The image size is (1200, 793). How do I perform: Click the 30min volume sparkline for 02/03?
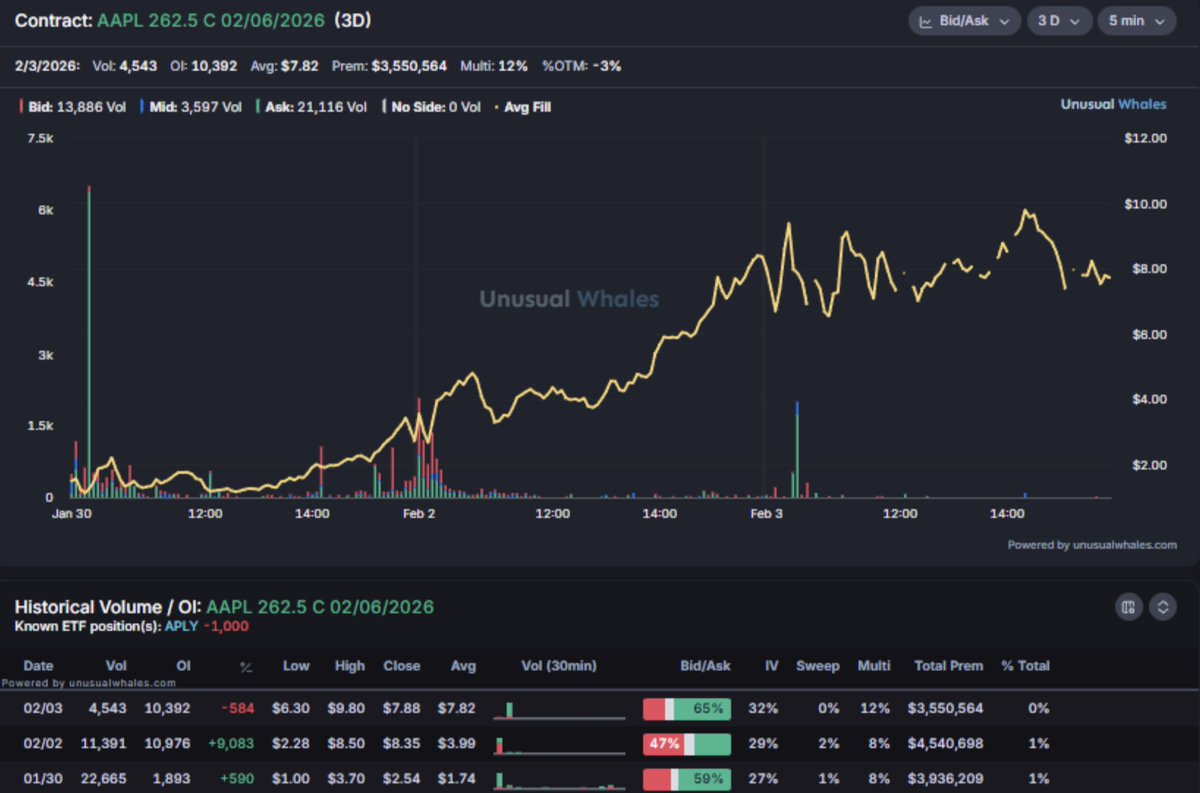click(x=559, y=710)
